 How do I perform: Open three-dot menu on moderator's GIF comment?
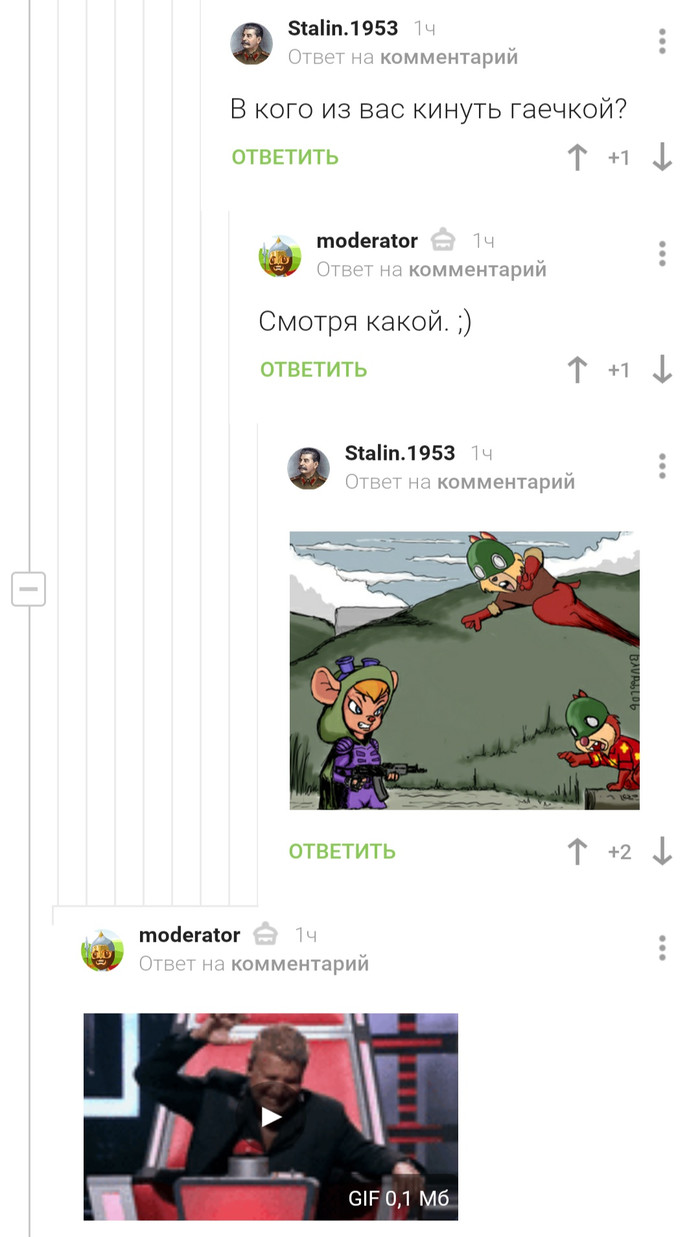[662, 947]
